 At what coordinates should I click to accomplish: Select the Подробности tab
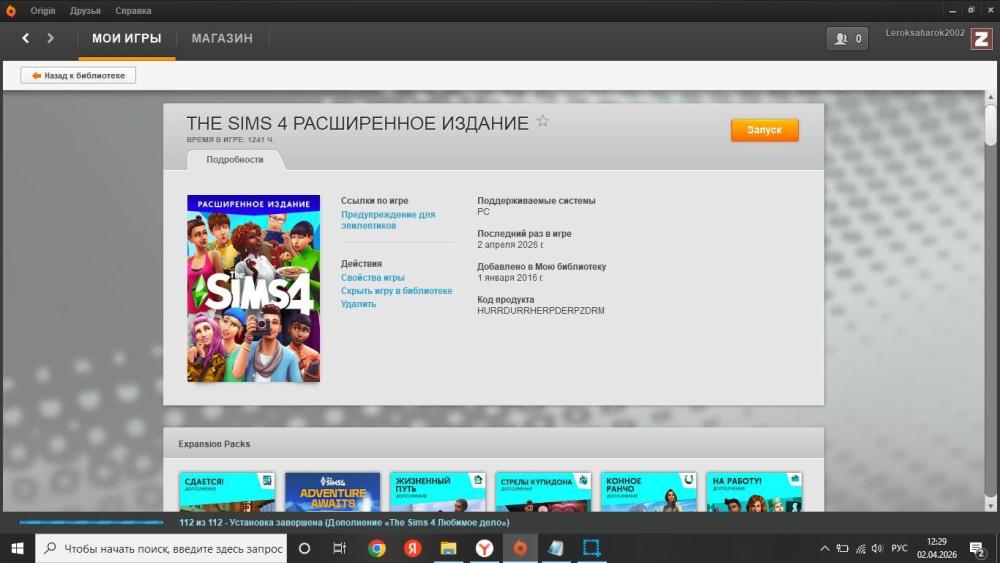pyautogui.click(x=235, y=160)
